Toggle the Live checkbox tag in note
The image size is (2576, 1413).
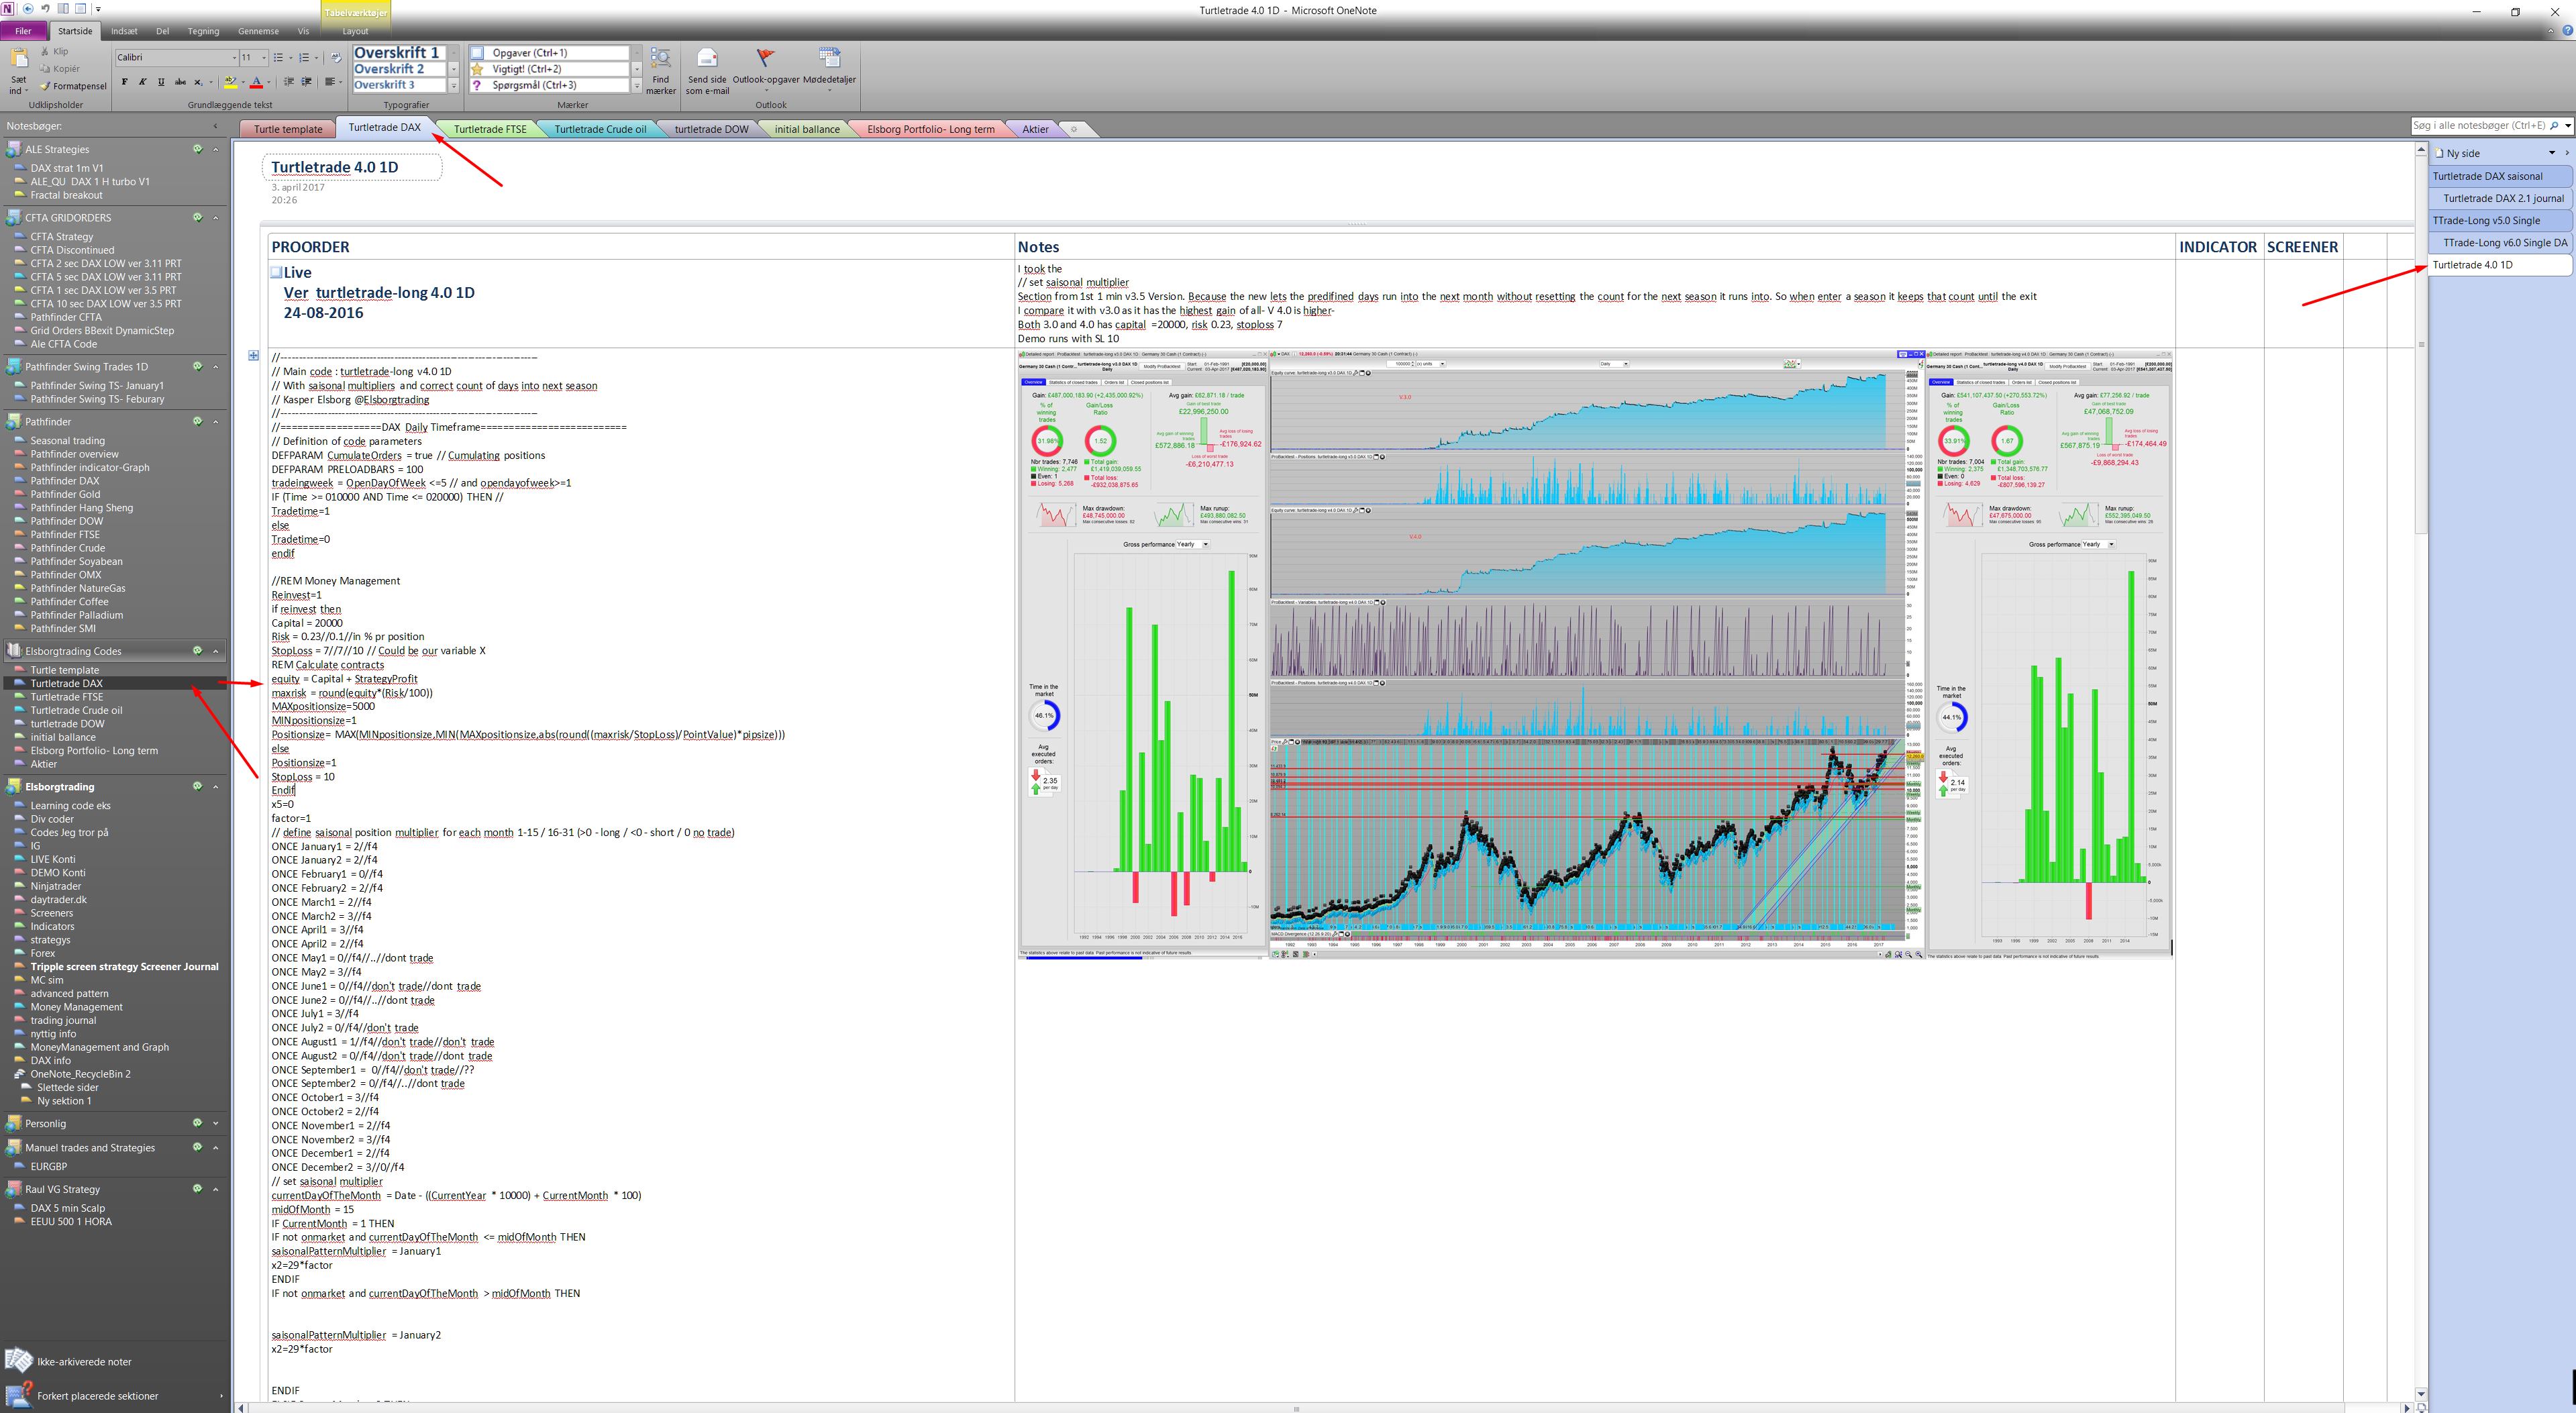tap(276, 272)
